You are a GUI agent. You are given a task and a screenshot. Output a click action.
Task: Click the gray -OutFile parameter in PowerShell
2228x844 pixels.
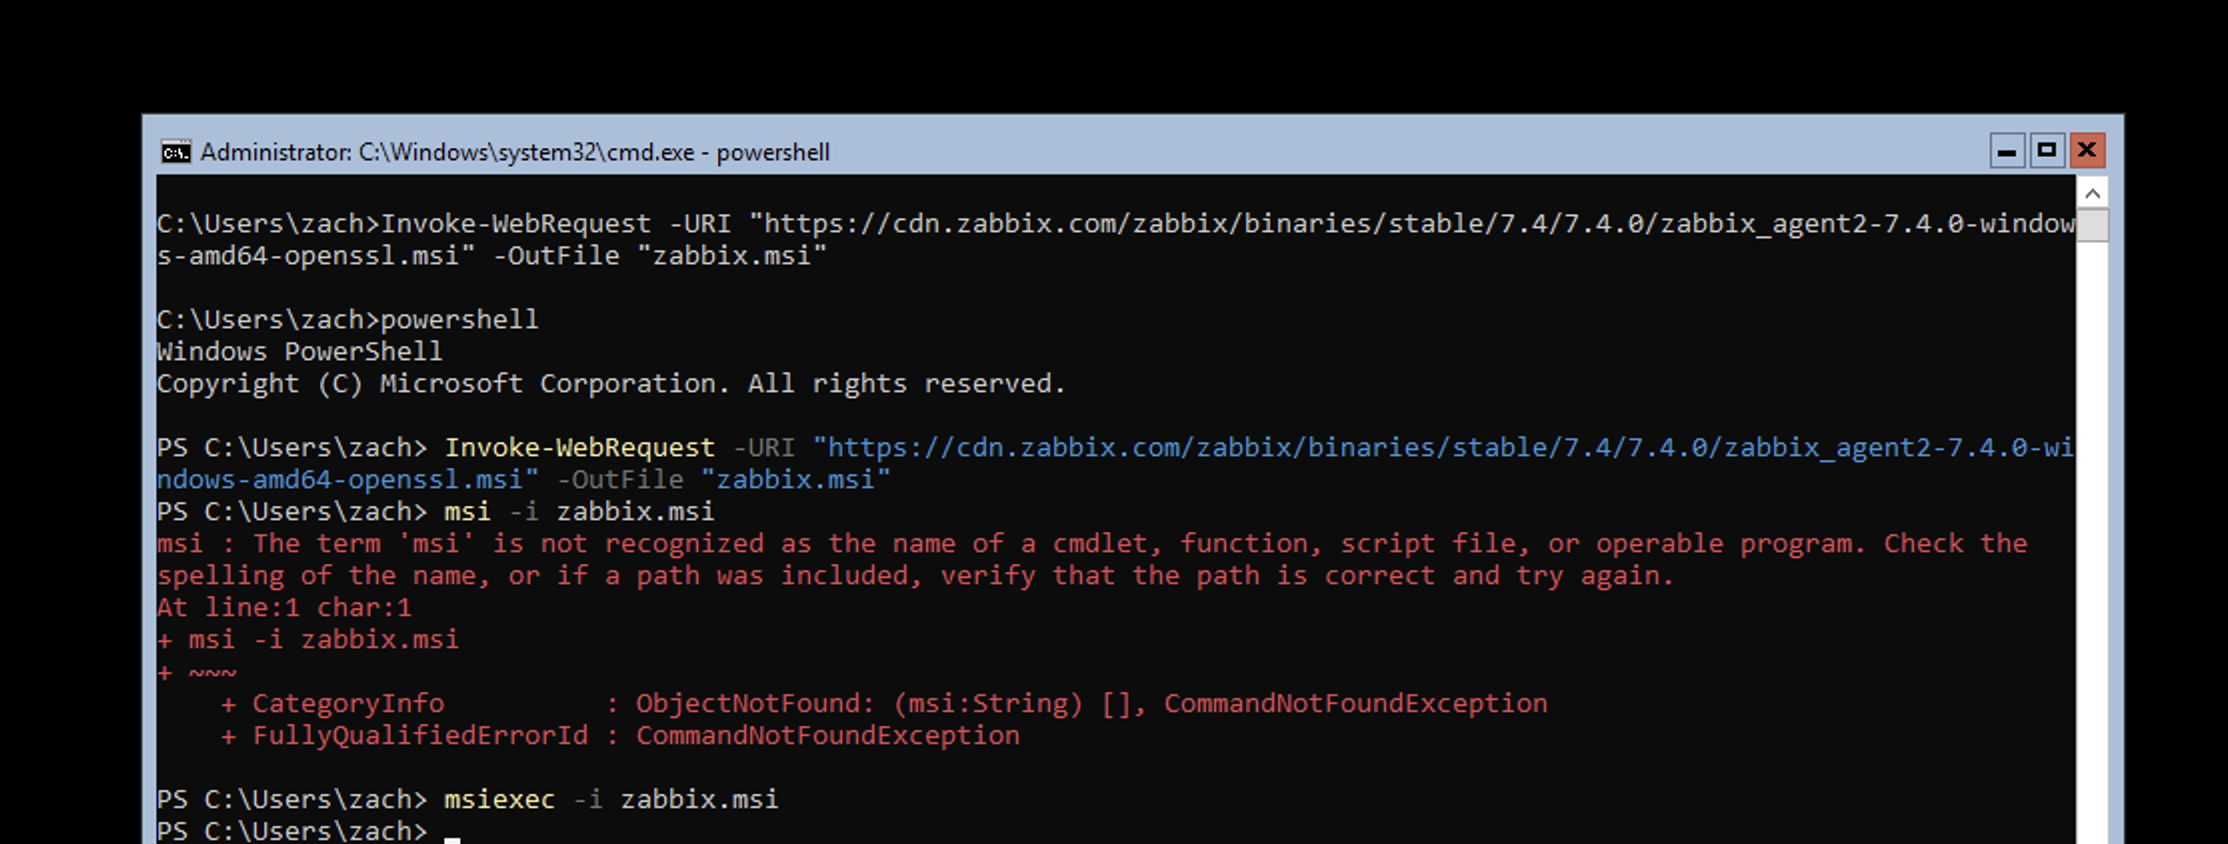620,479
